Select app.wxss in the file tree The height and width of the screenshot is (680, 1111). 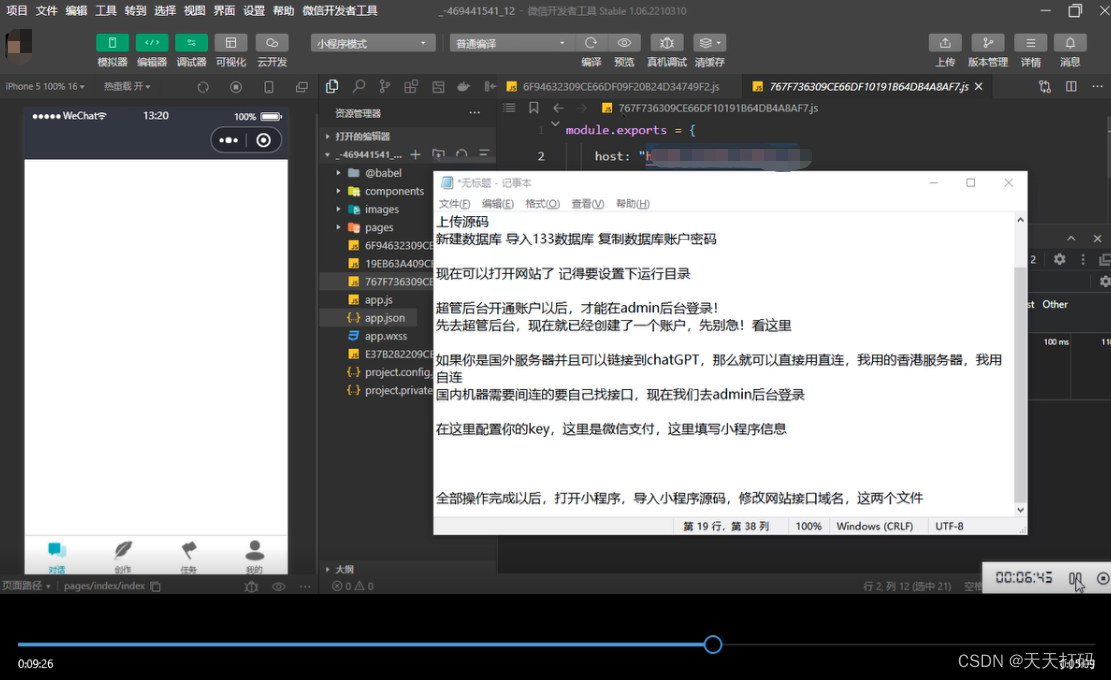tap(385, 336)
